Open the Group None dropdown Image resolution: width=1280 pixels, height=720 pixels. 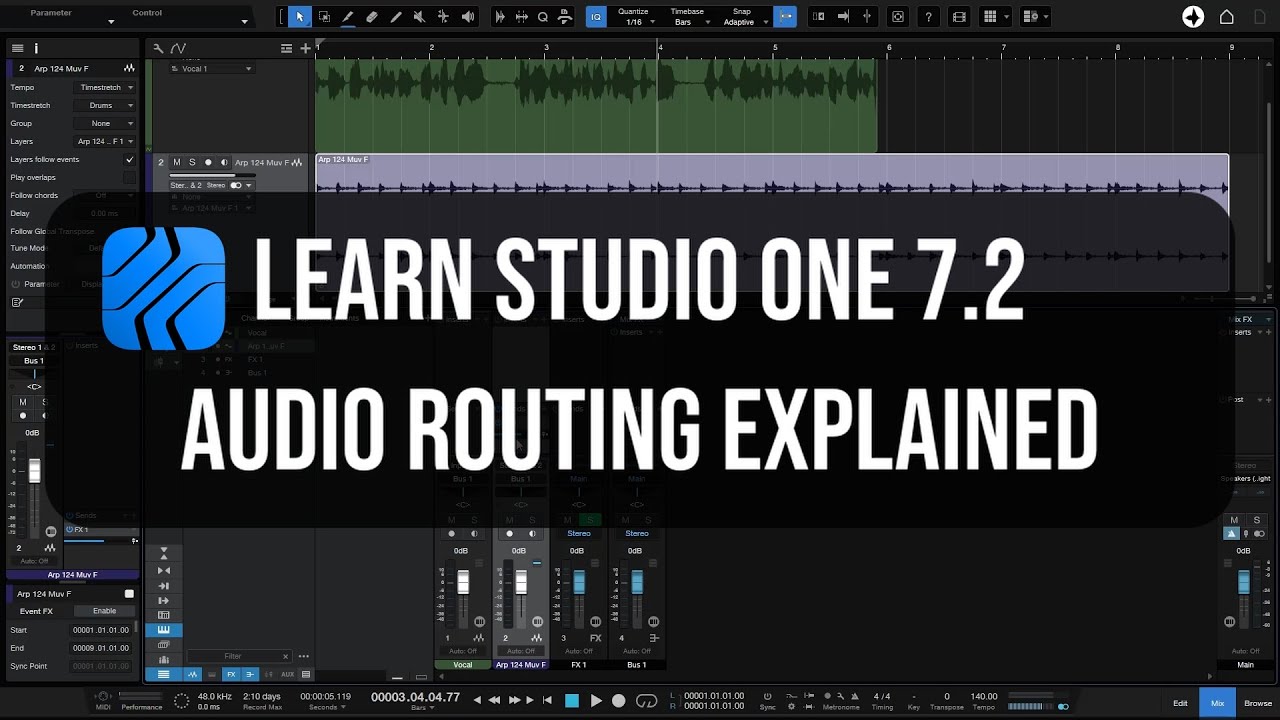[x=106, y=123]
